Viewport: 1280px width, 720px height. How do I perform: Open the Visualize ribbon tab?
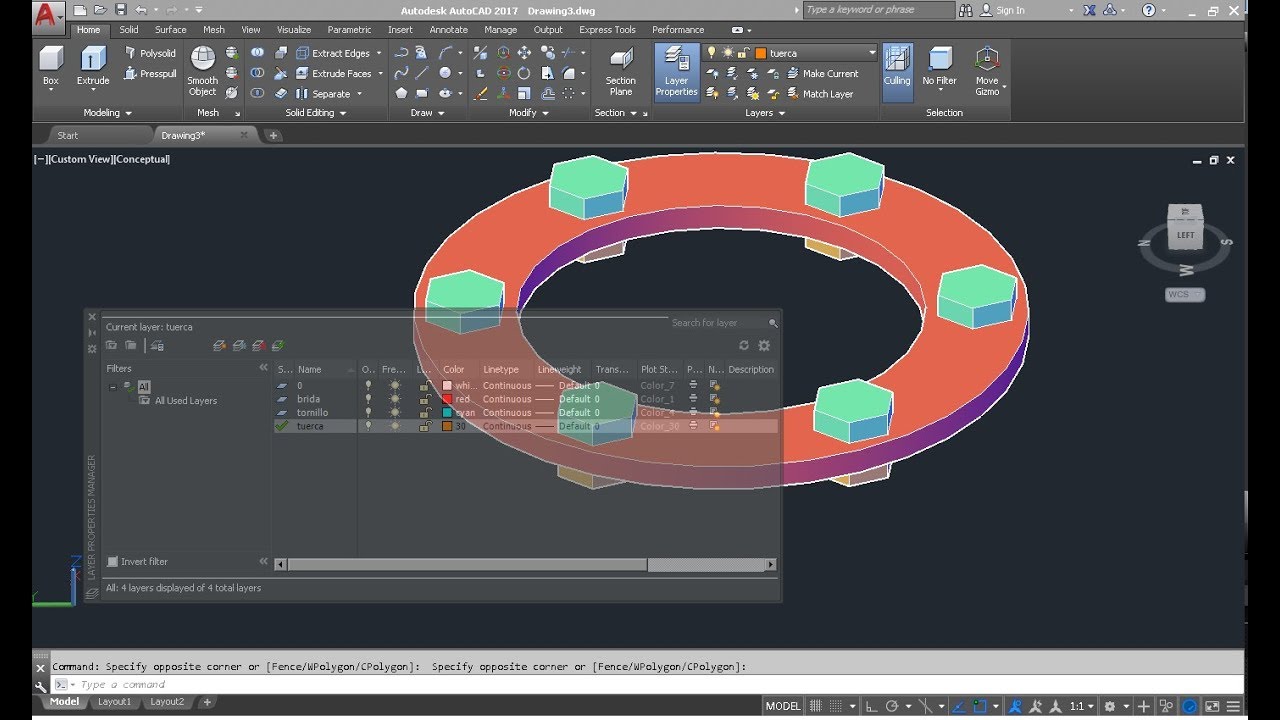coord(294,30)
